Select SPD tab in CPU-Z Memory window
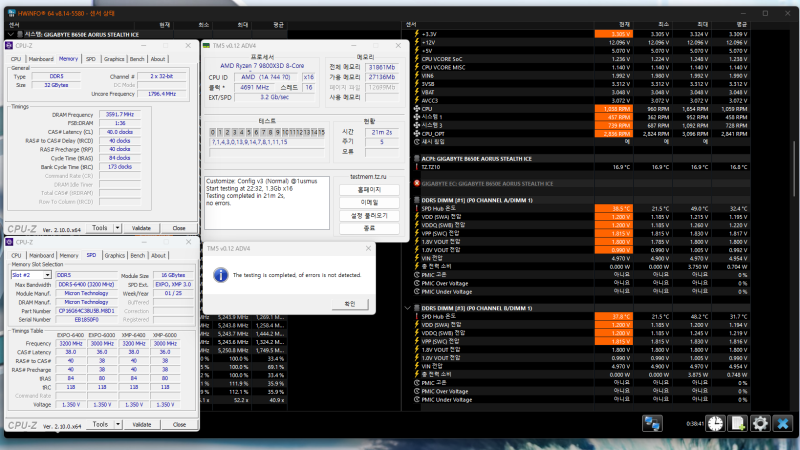Screen dimensions: 800x450 click(90, 59)
